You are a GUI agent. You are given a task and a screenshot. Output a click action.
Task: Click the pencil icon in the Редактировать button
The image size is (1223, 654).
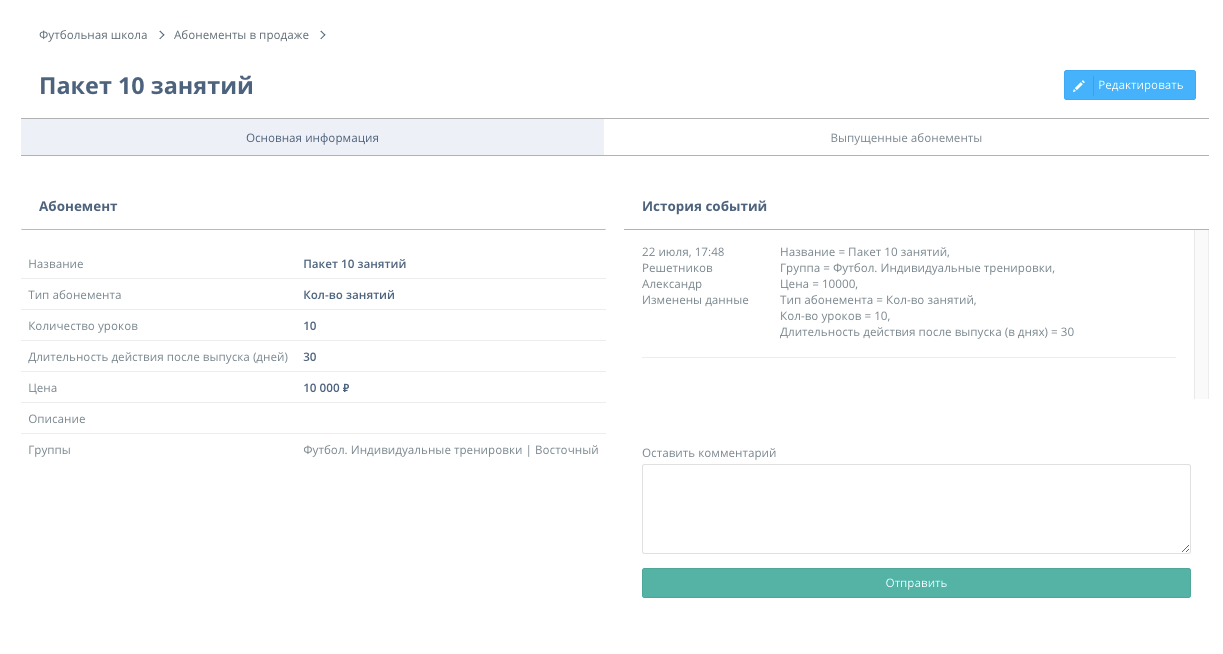(1079, 86)
